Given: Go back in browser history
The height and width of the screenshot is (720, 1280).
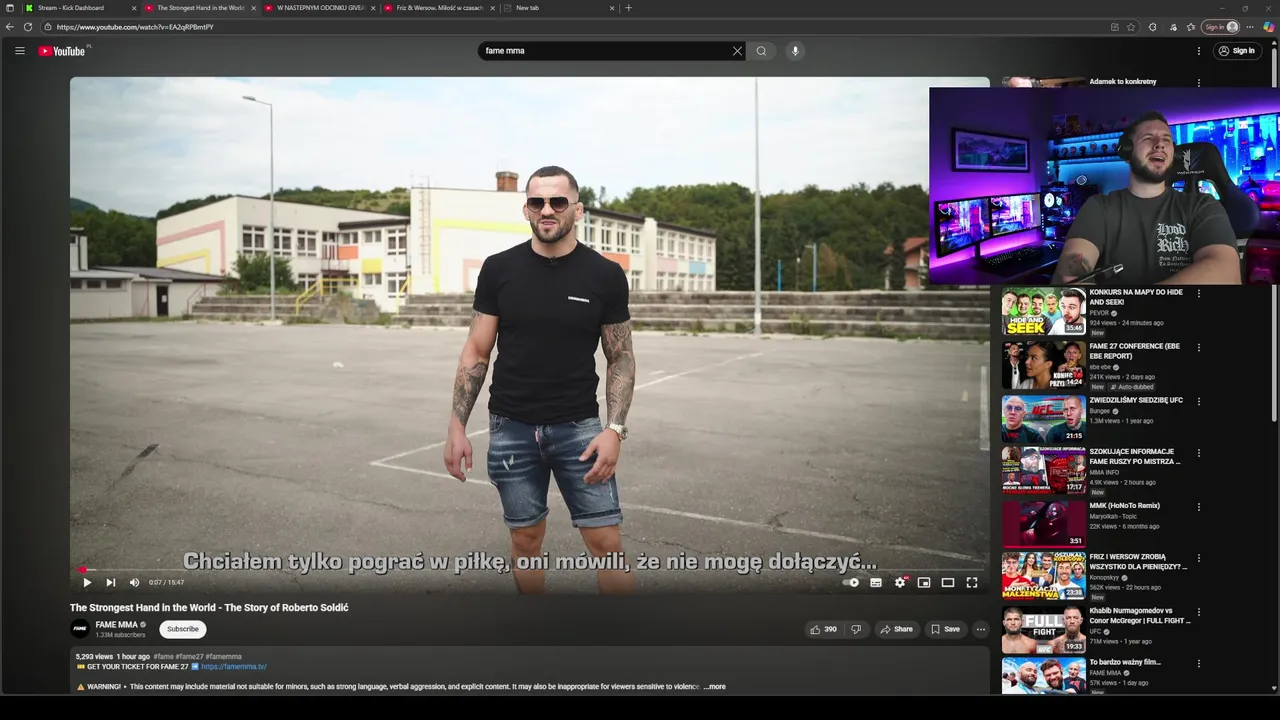Looking at the screenshot, I should tap(10, 27).
